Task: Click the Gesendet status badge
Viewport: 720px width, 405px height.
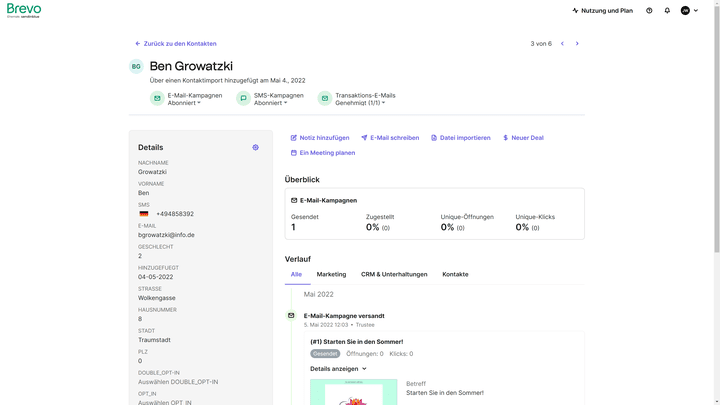Action: click(325, 354)
